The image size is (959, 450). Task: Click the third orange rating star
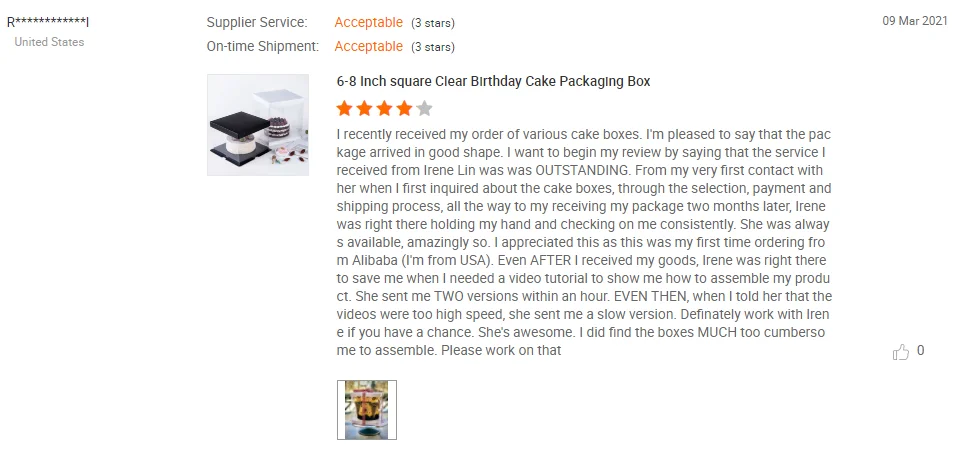(385, 108)
